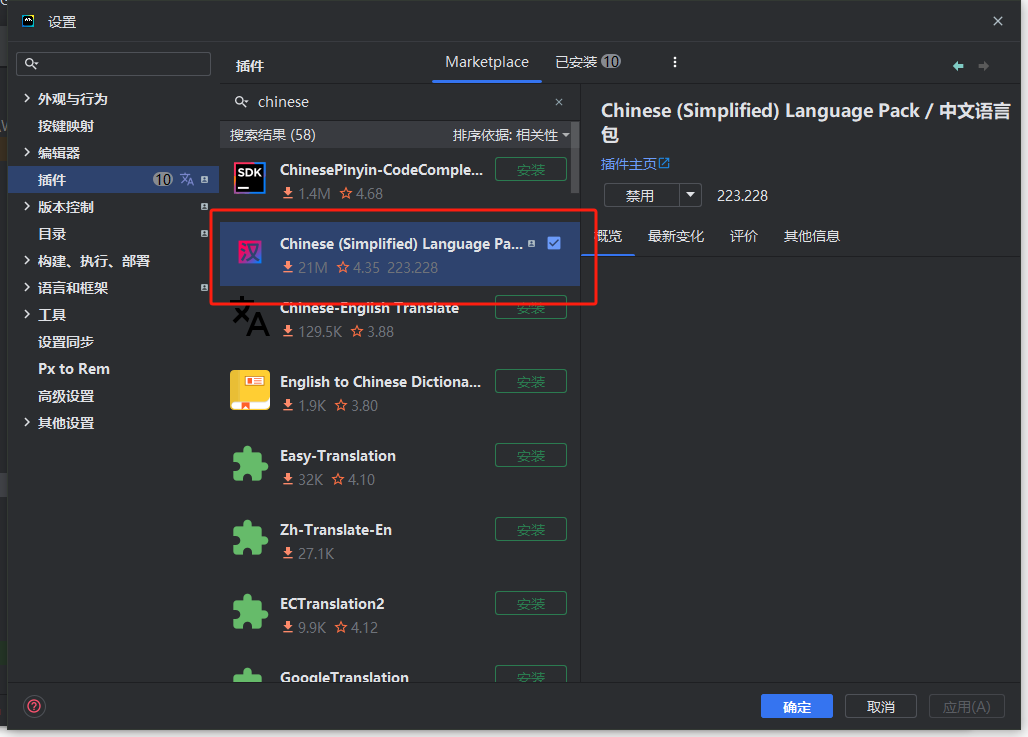1028x737 pixels.
Task: Install English to Chinese Dictionary plugin
Action: (530, 381)
